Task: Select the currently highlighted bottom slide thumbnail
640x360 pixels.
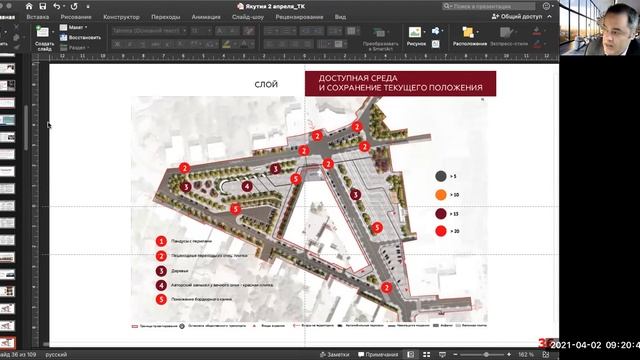Action: [7, 342]
